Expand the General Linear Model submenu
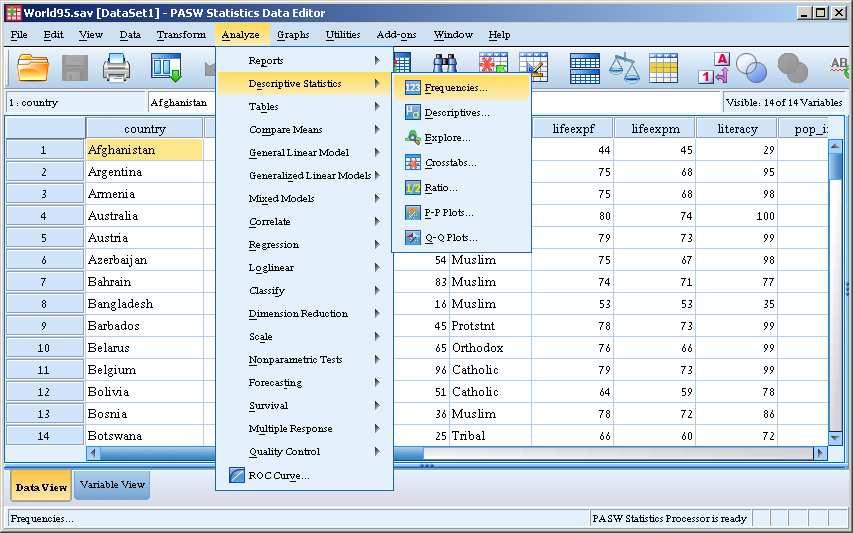Image resolution: width=853 pixels, height=533 pixels. tap(305, 152)
